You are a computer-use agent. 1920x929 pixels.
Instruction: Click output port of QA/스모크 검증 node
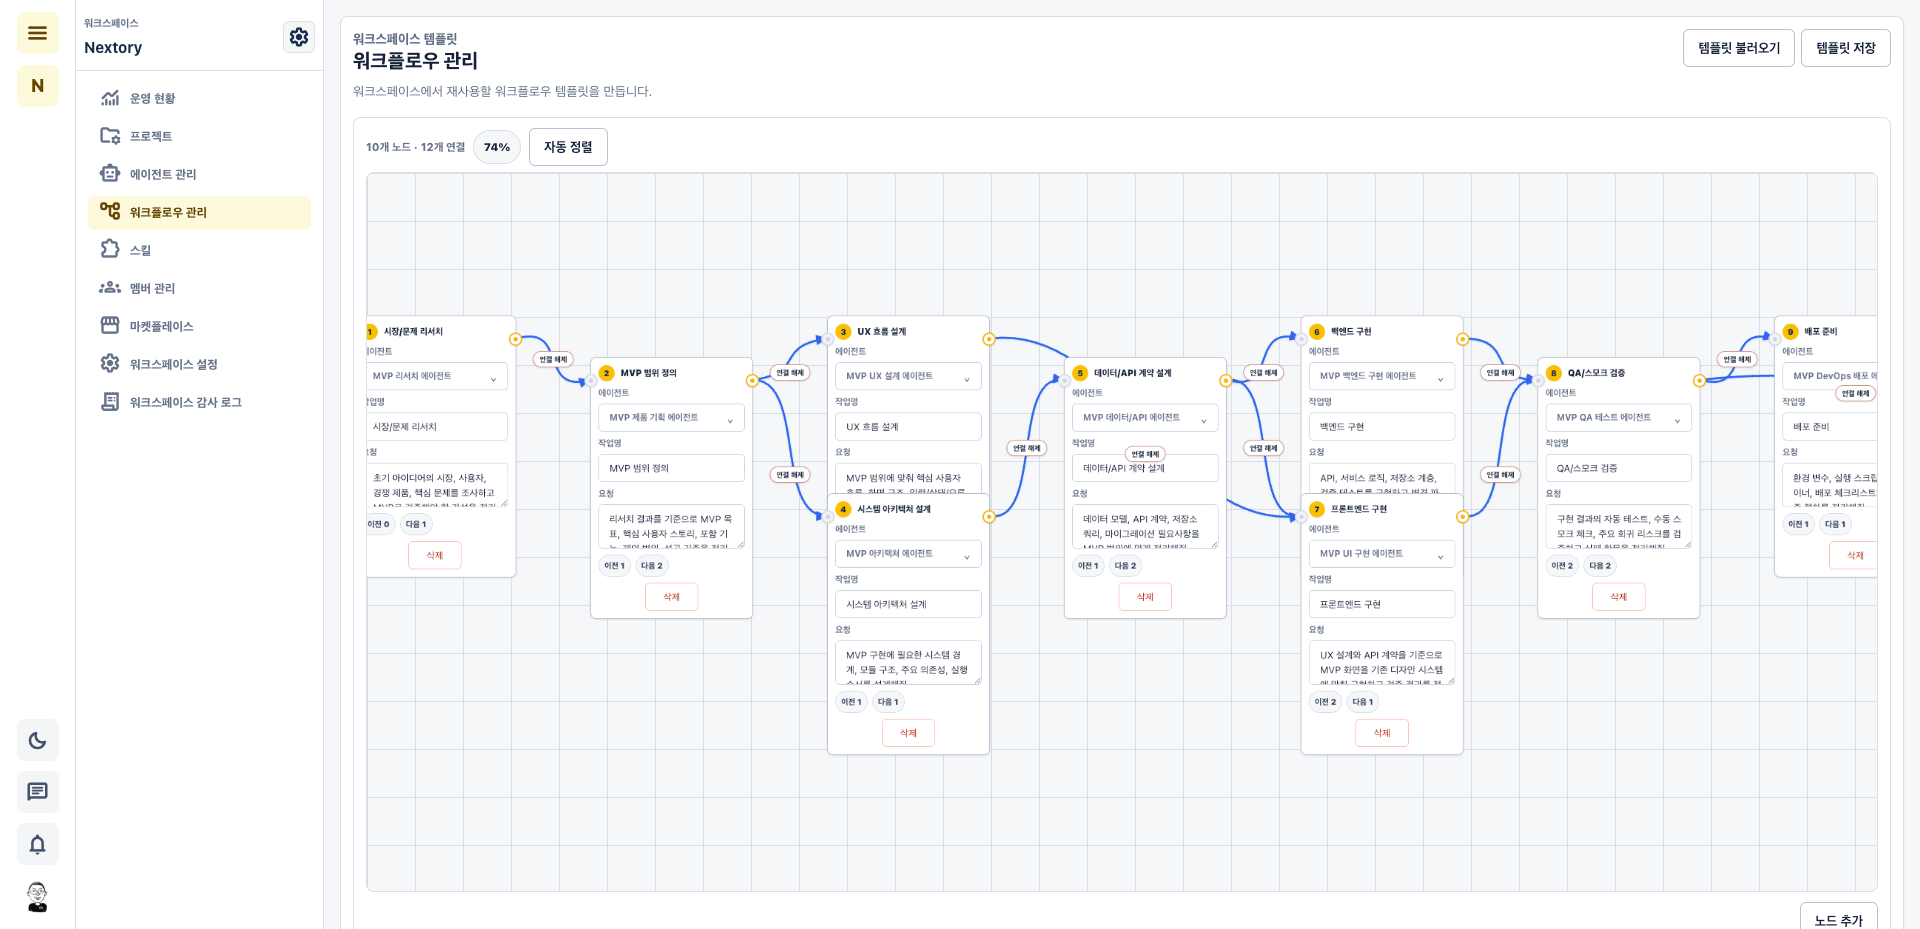click(x=1699, y=381)
